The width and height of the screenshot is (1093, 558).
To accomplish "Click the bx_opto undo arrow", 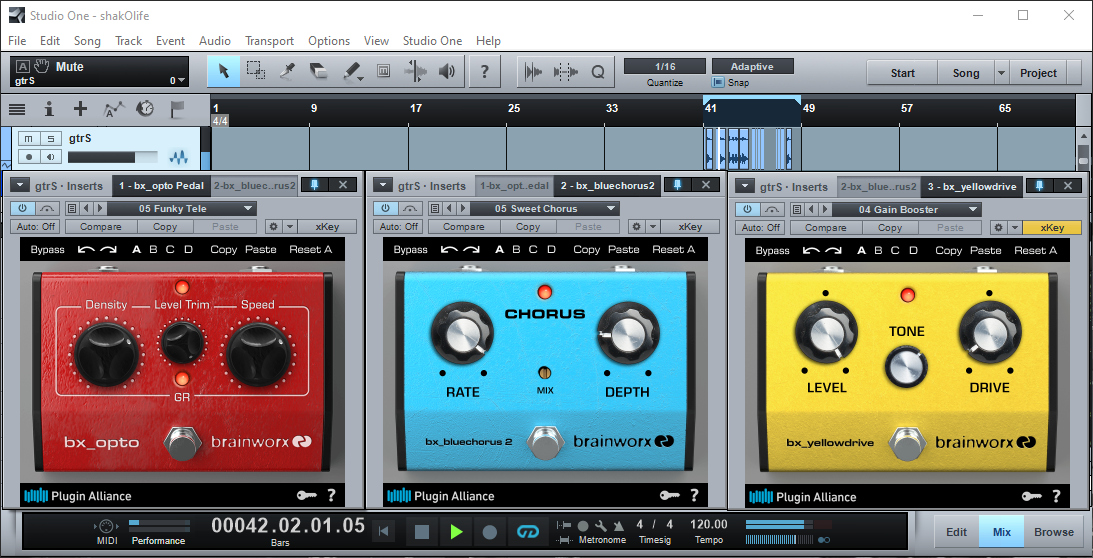I will click(x=86, y=250).
